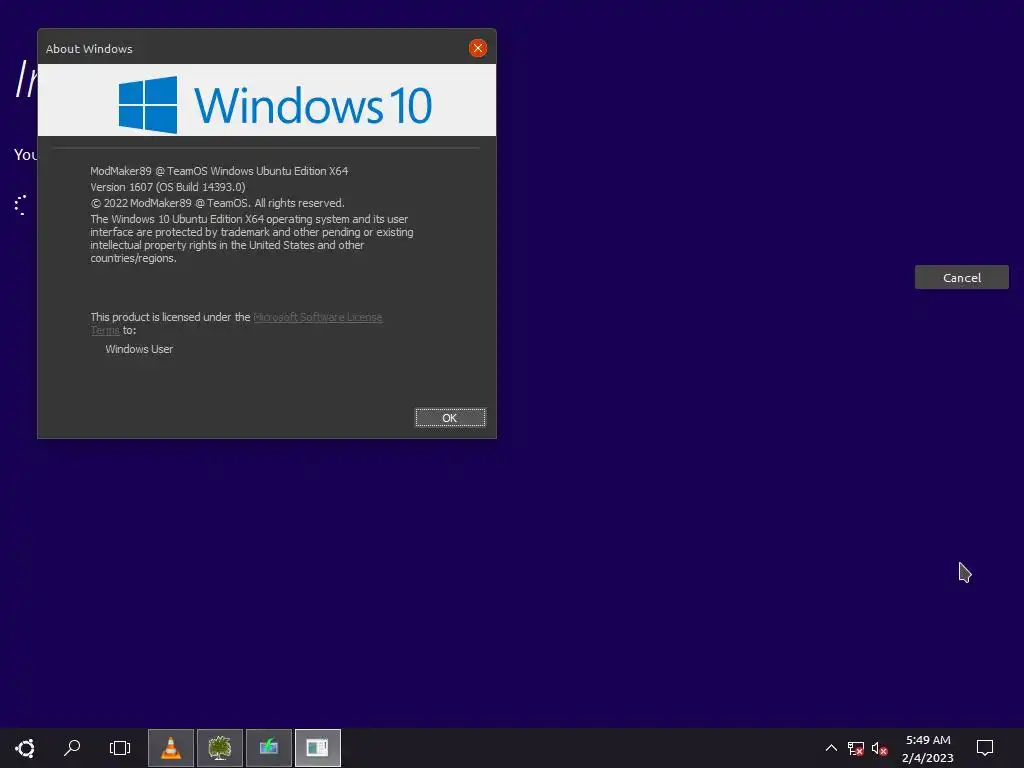1024x768 pixels.
Task: Open network status tray icon
Action: tap(856, 748)
